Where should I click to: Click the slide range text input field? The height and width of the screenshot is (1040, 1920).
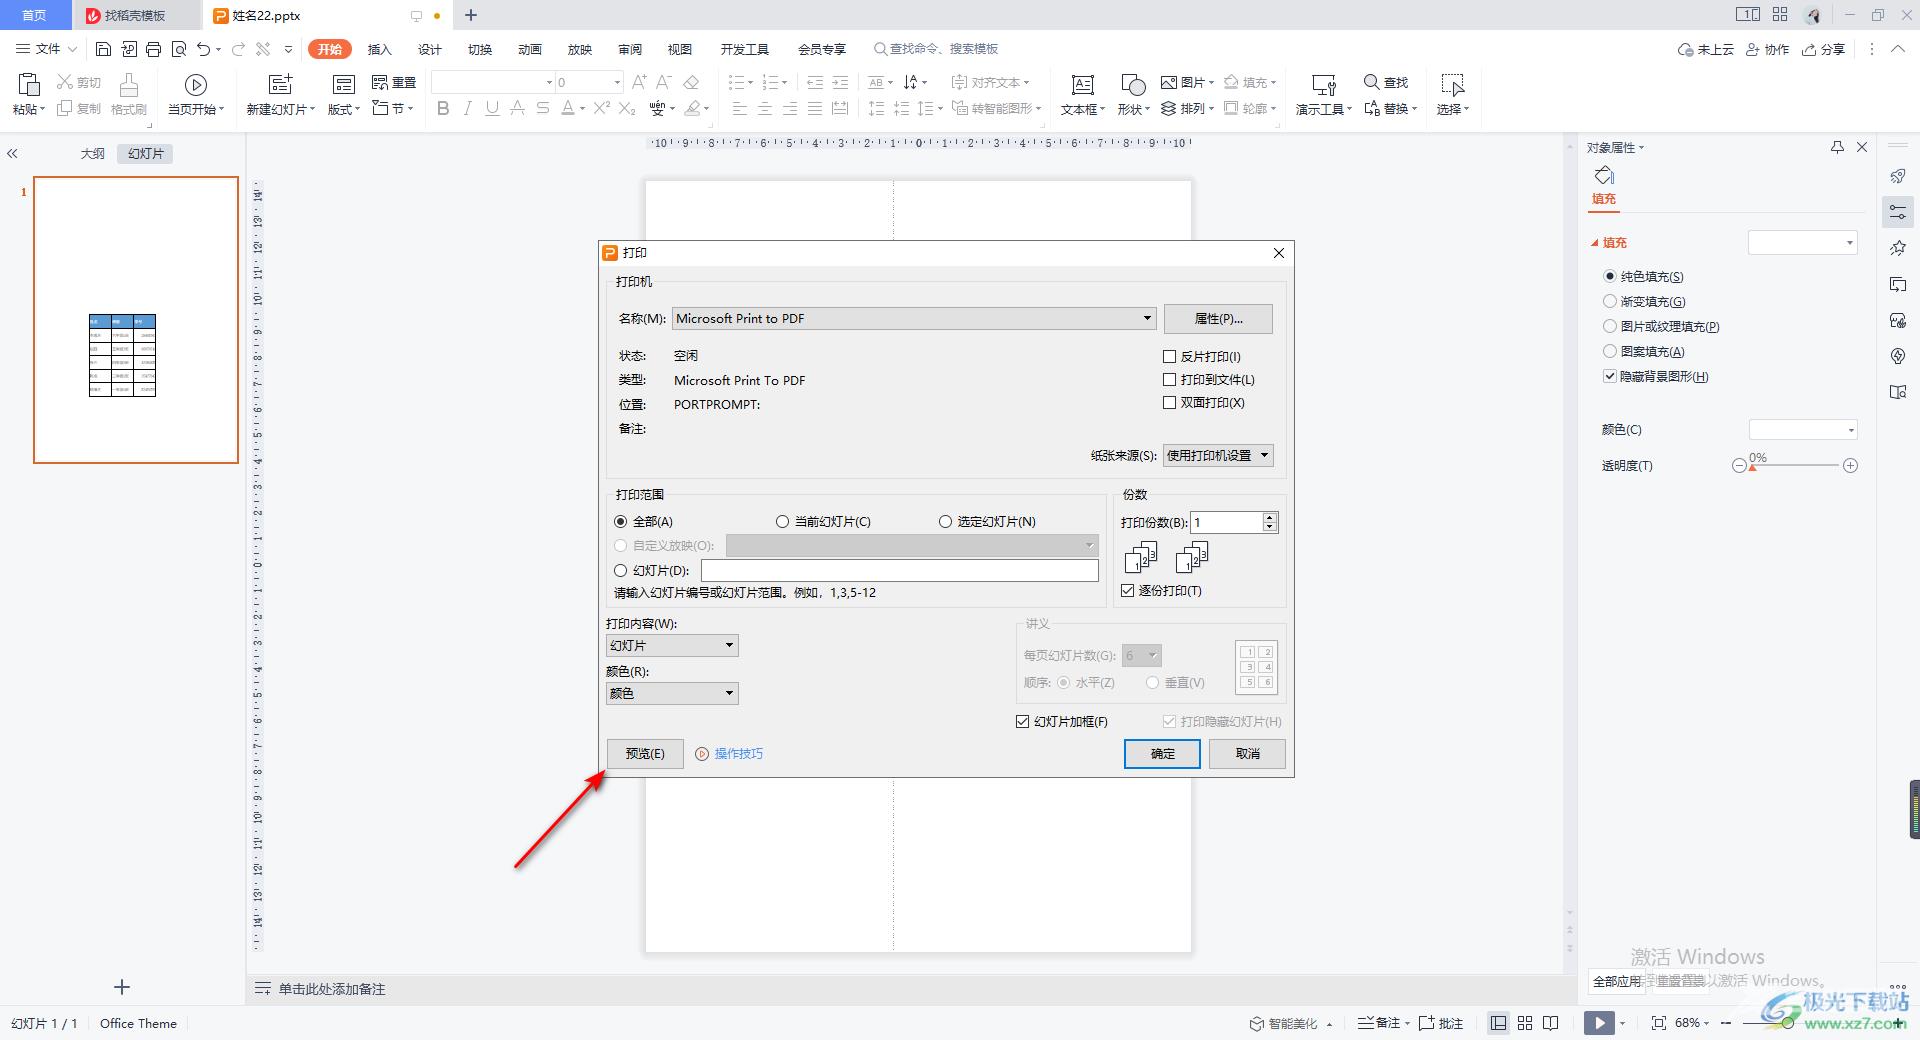[x=899, y=570]
